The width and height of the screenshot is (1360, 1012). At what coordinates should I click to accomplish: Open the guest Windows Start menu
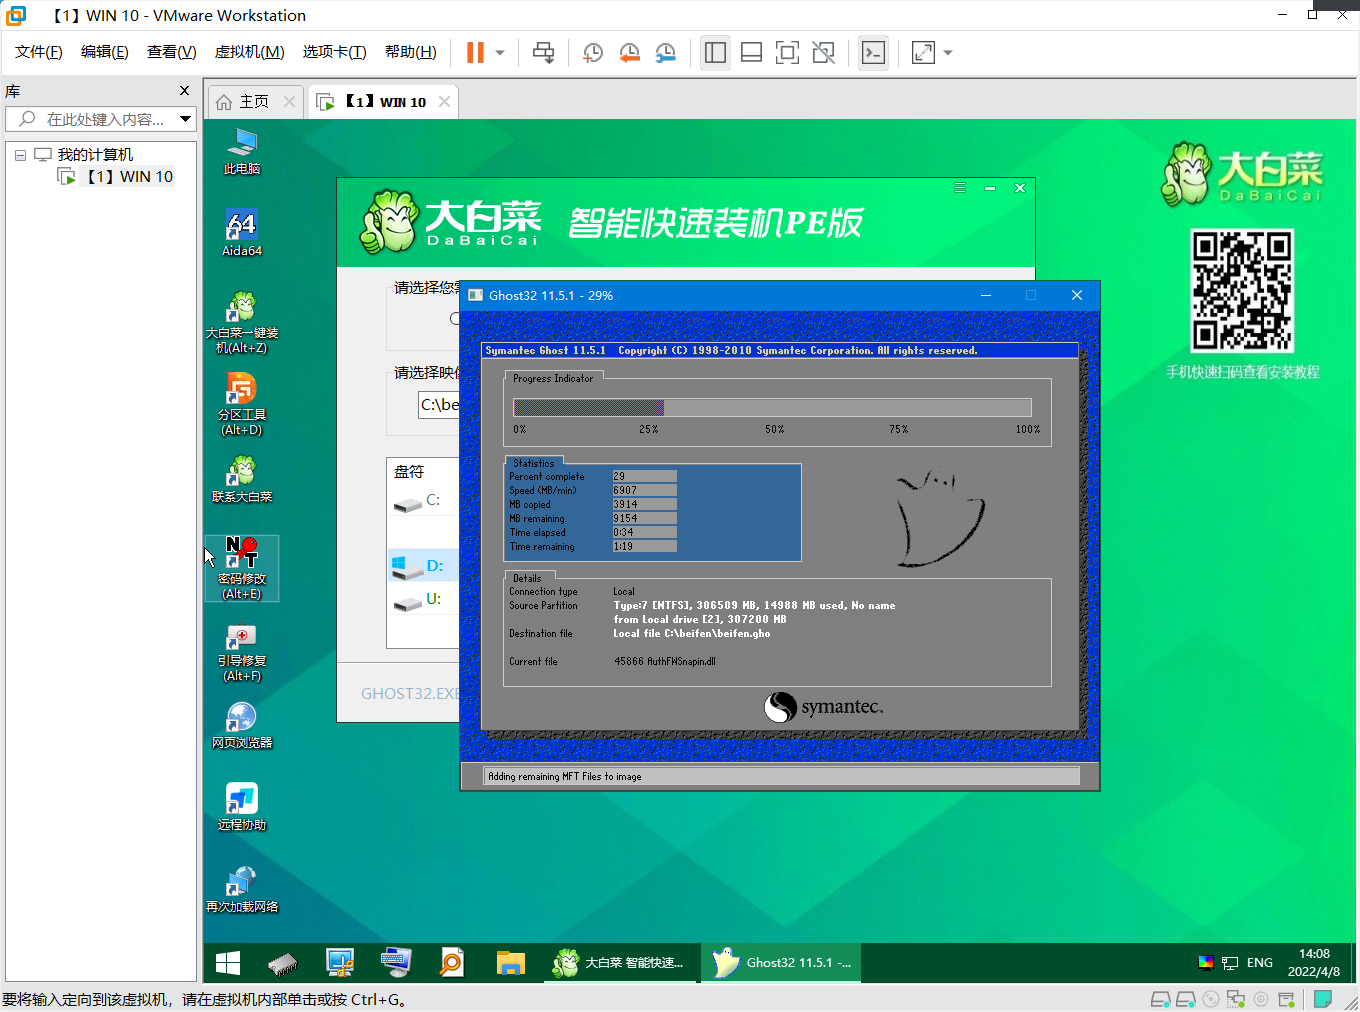[x=228, y=963]
